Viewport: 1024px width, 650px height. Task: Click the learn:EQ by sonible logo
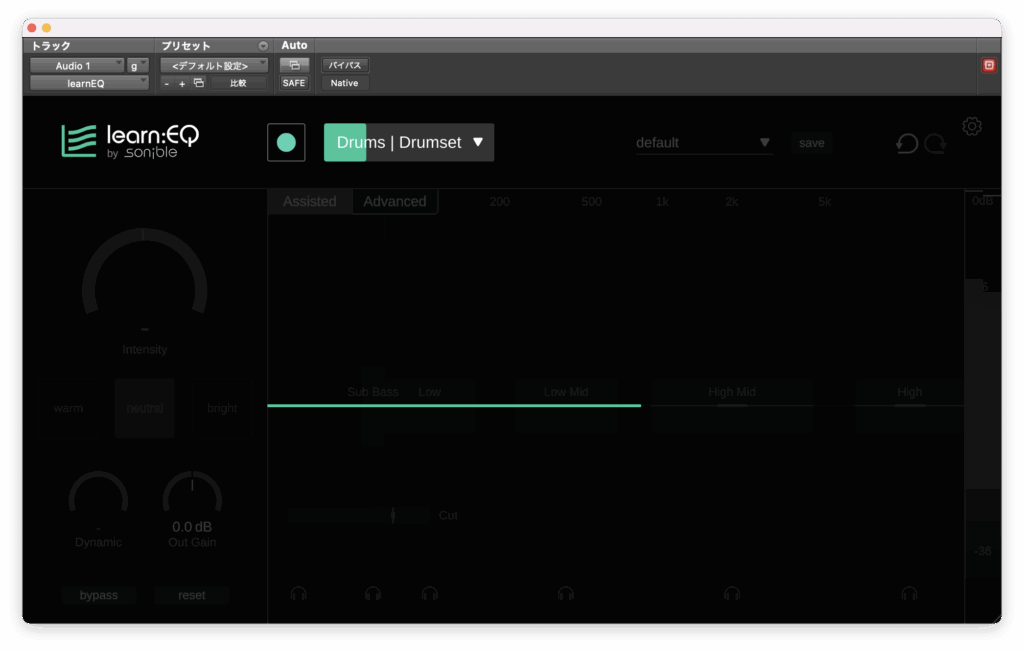131,141
